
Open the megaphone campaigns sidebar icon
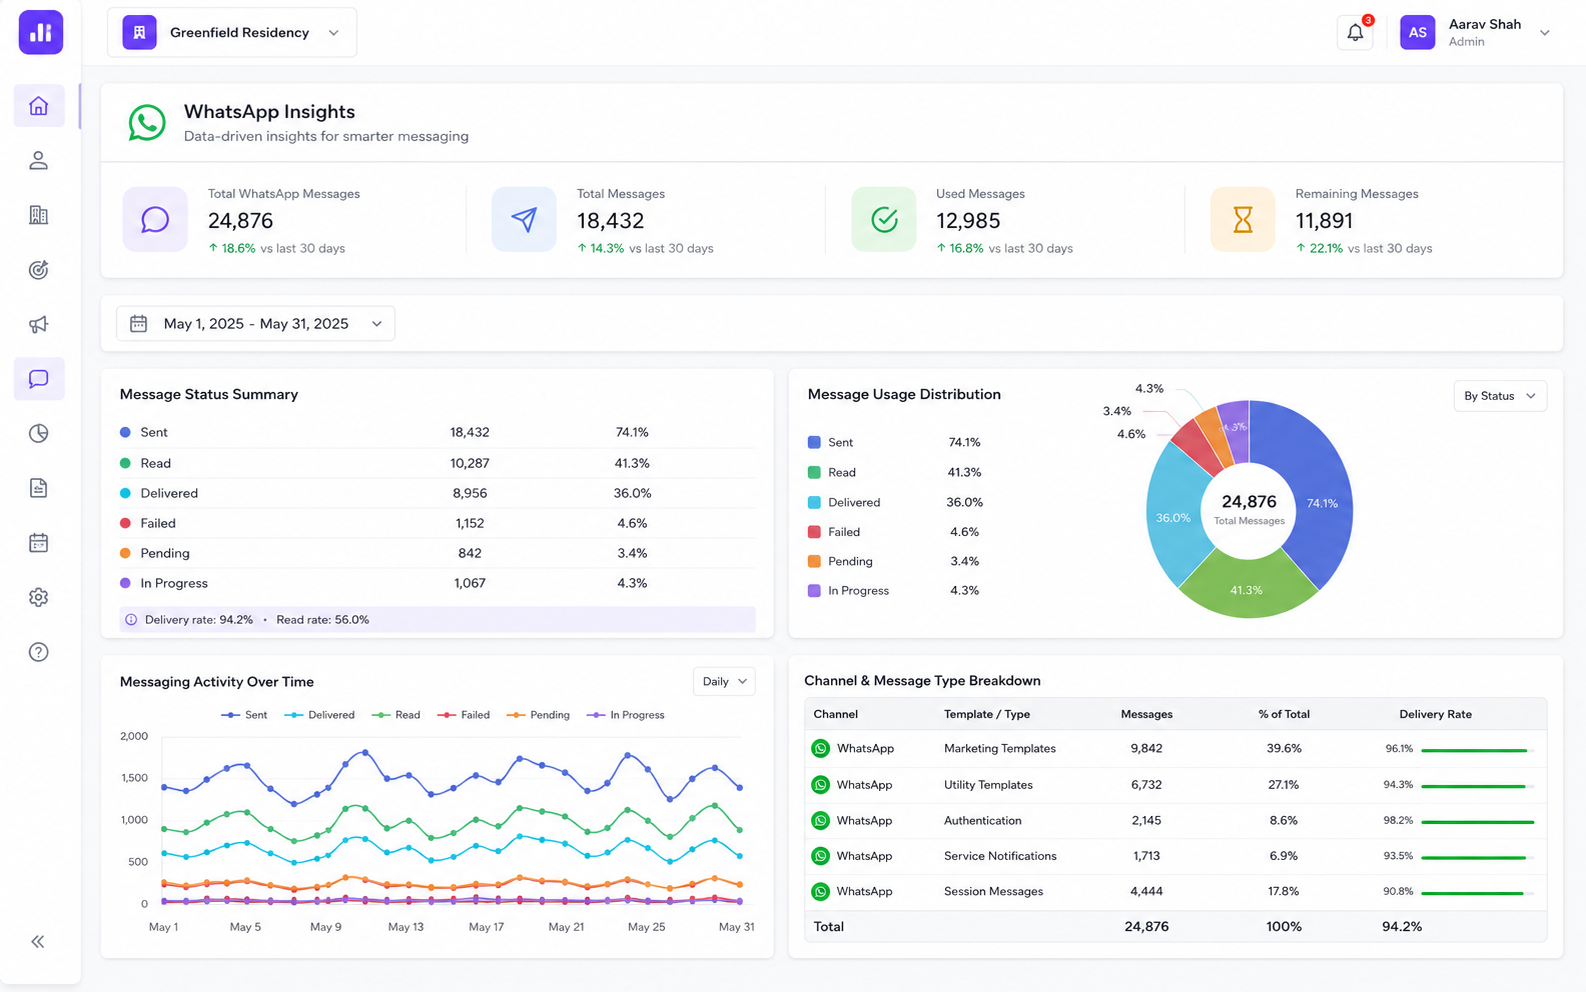pos(39,324)
